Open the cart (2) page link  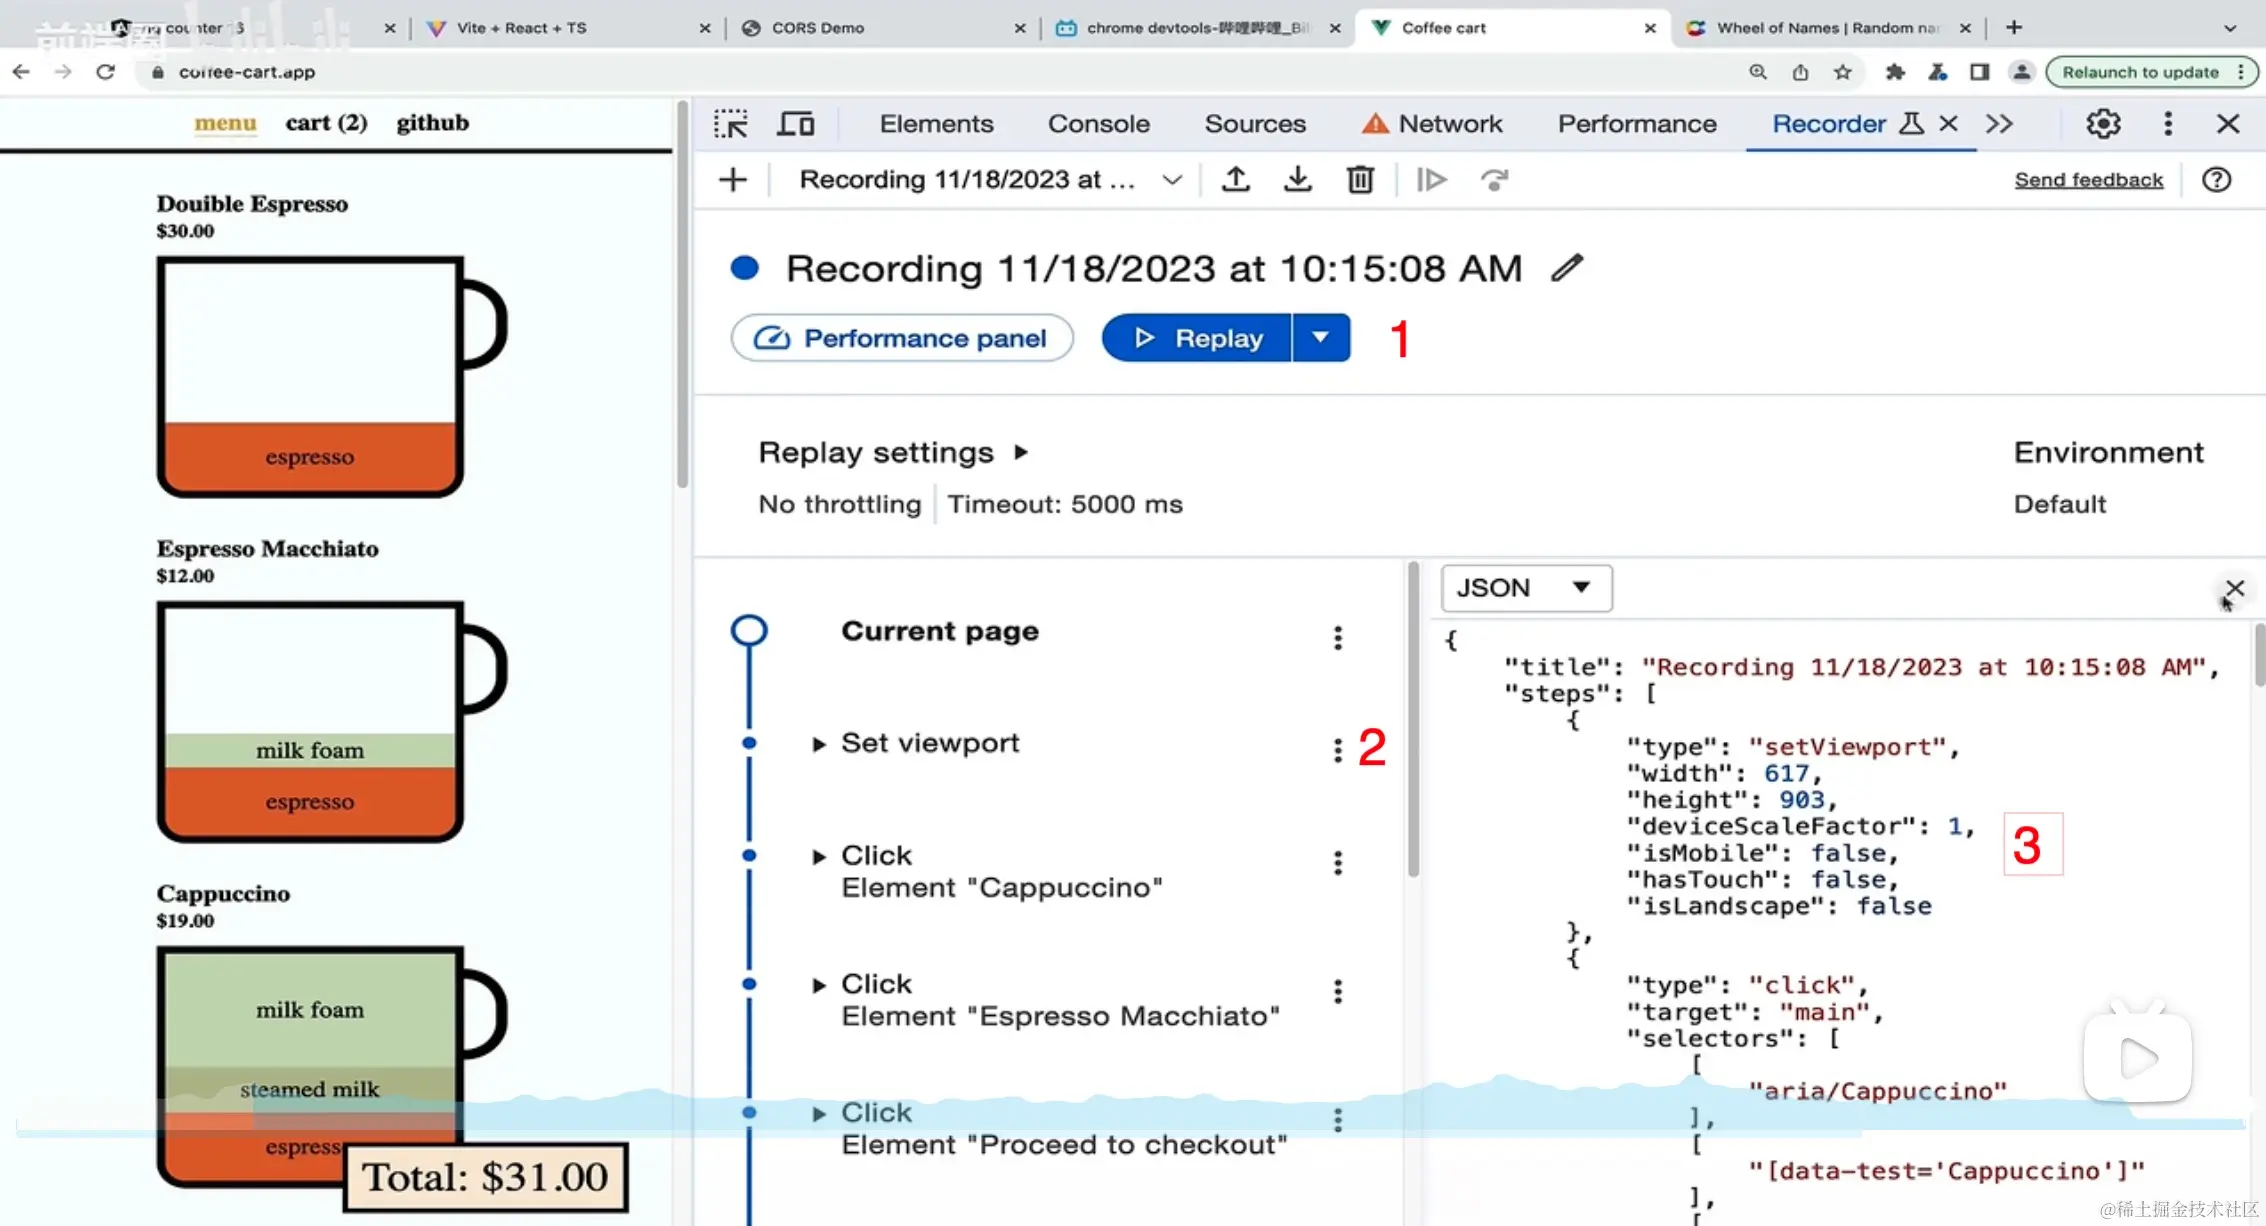pyautogui.click(x=326, y=123)
